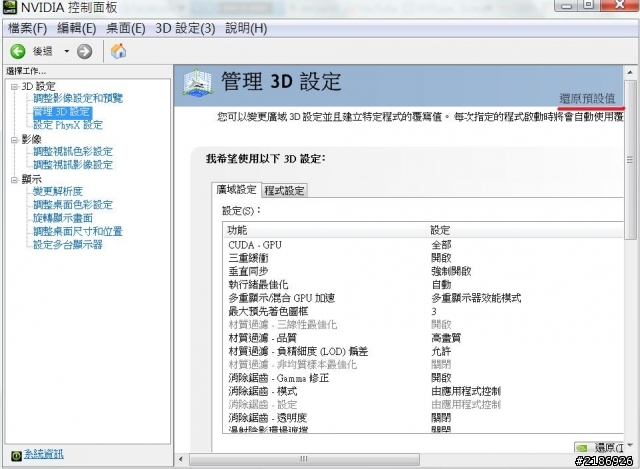
Task: Open the back history dropdown arrow
Action: point(67,51)
